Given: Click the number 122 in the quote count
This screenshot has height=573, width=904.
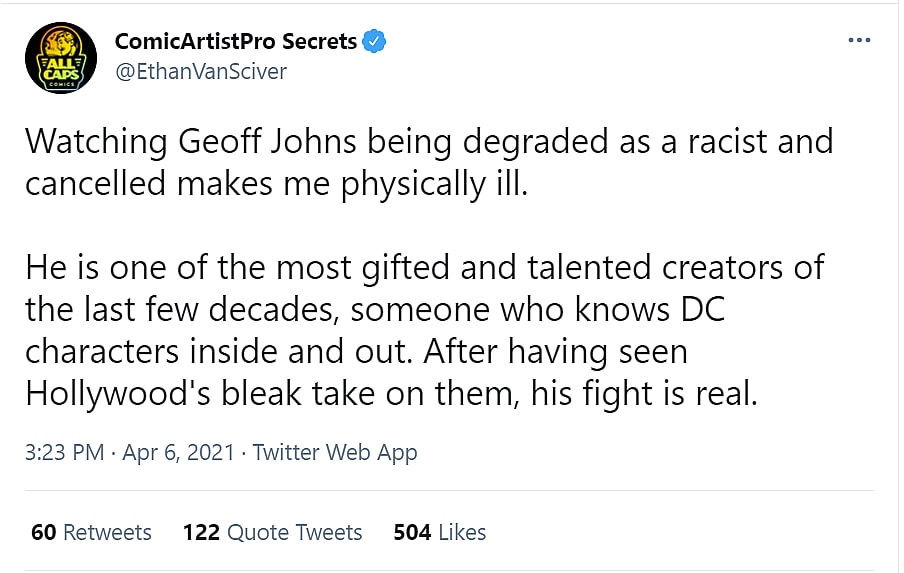Looking at the screenshot, I should [x=201, y=532].
